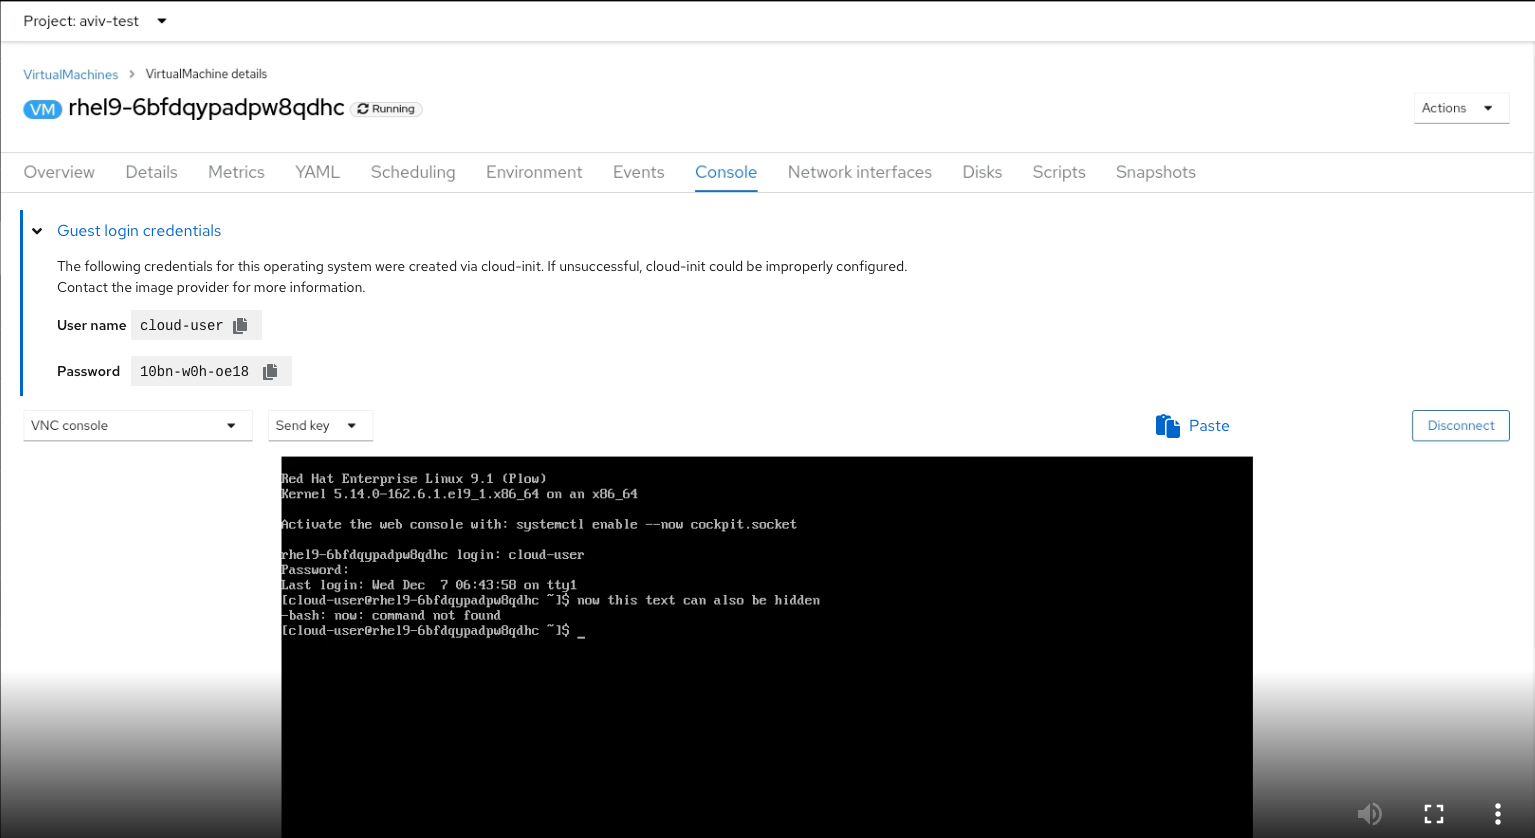The image size is (1535, 838).
Task: Mute the video volume speaker
Action: pos(1369,814)
